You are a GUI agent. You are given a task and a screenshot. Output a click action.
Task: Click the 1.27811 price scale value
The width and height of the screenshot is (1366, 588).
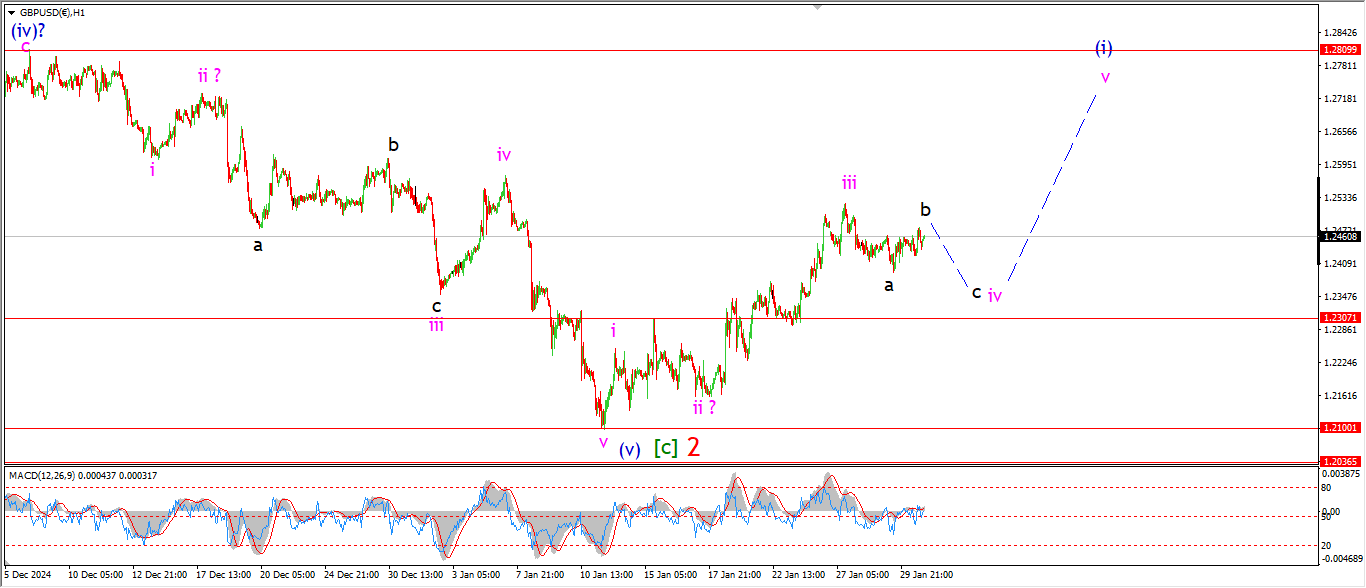[x=1340, y=66]
